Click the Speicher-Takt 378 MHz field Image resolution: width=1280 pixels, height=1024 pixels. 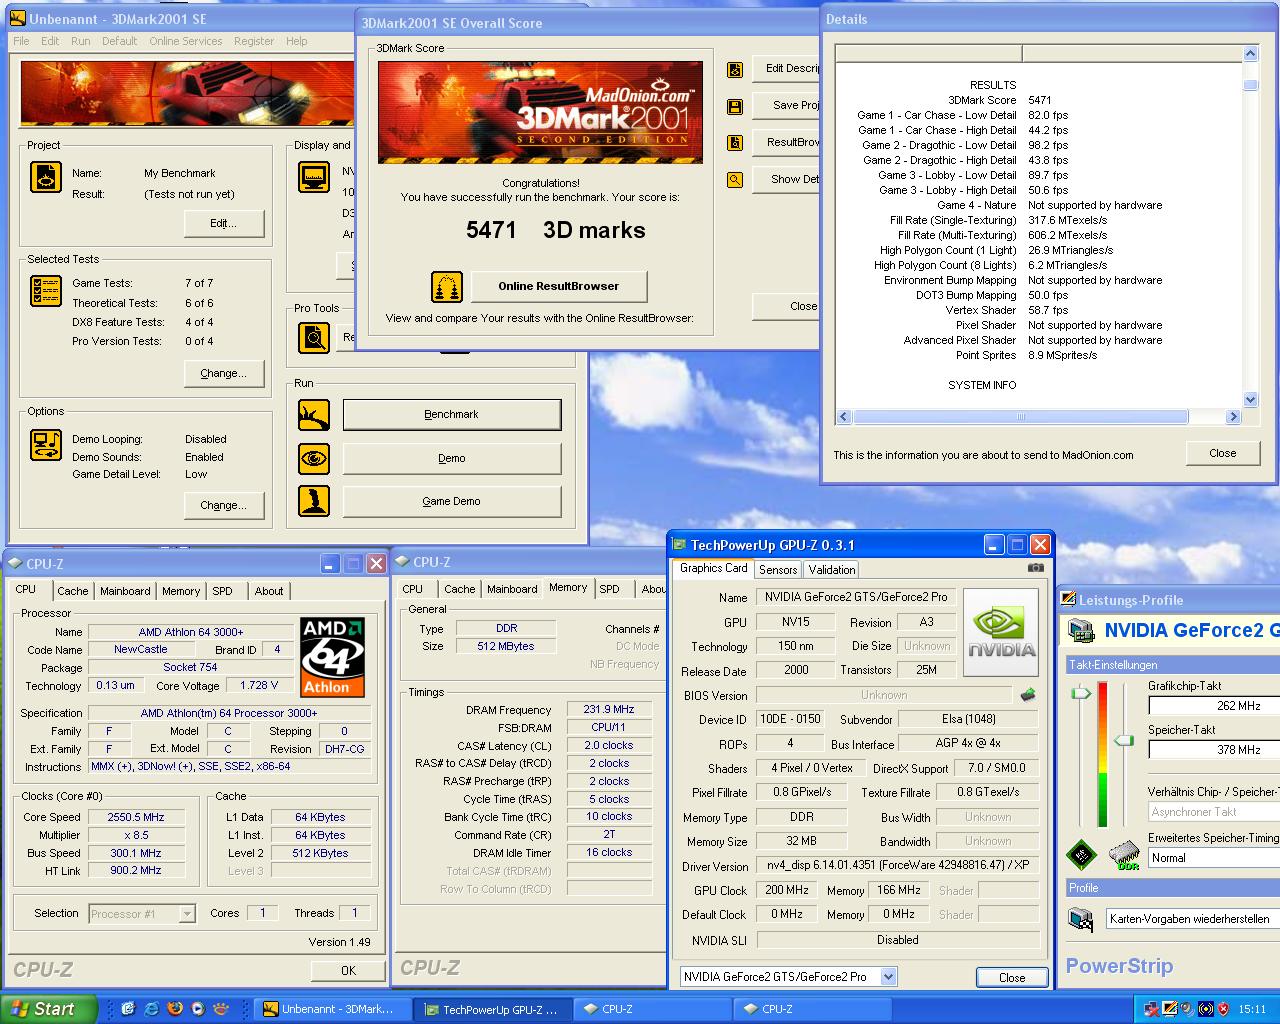1214,749
